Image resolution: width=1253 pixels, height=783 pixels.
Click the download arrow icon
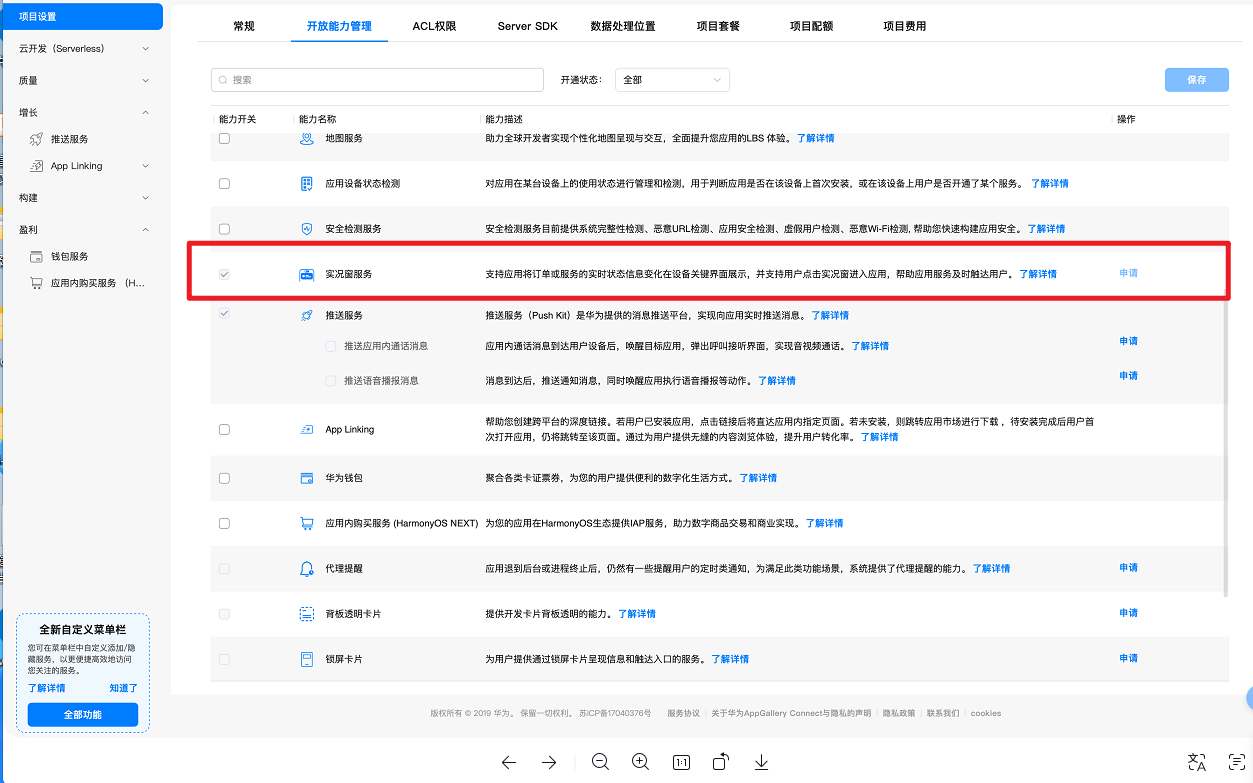click(x=761, y=762)
